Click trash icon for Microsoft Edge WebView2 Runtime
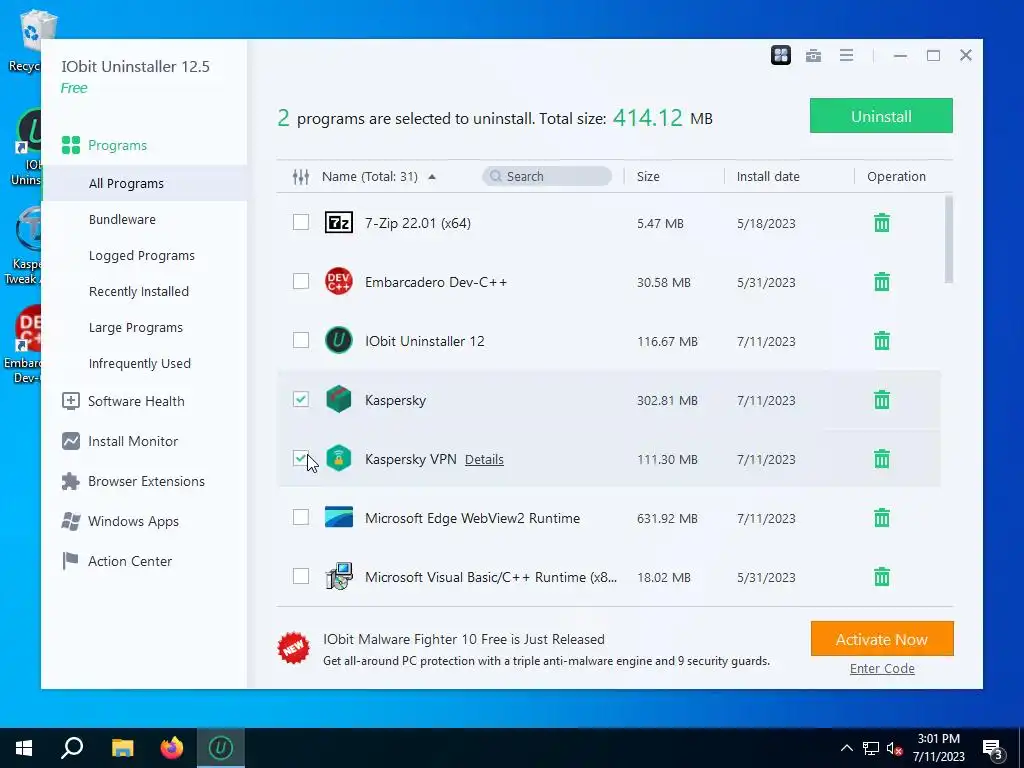 pyautogui.click(x=882, y=518)
